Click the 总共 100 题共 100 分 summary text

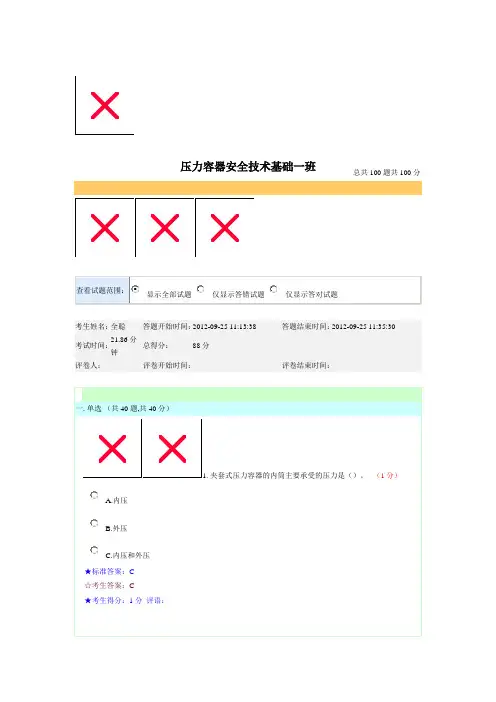pyautogui.click(x=387, y=172)
